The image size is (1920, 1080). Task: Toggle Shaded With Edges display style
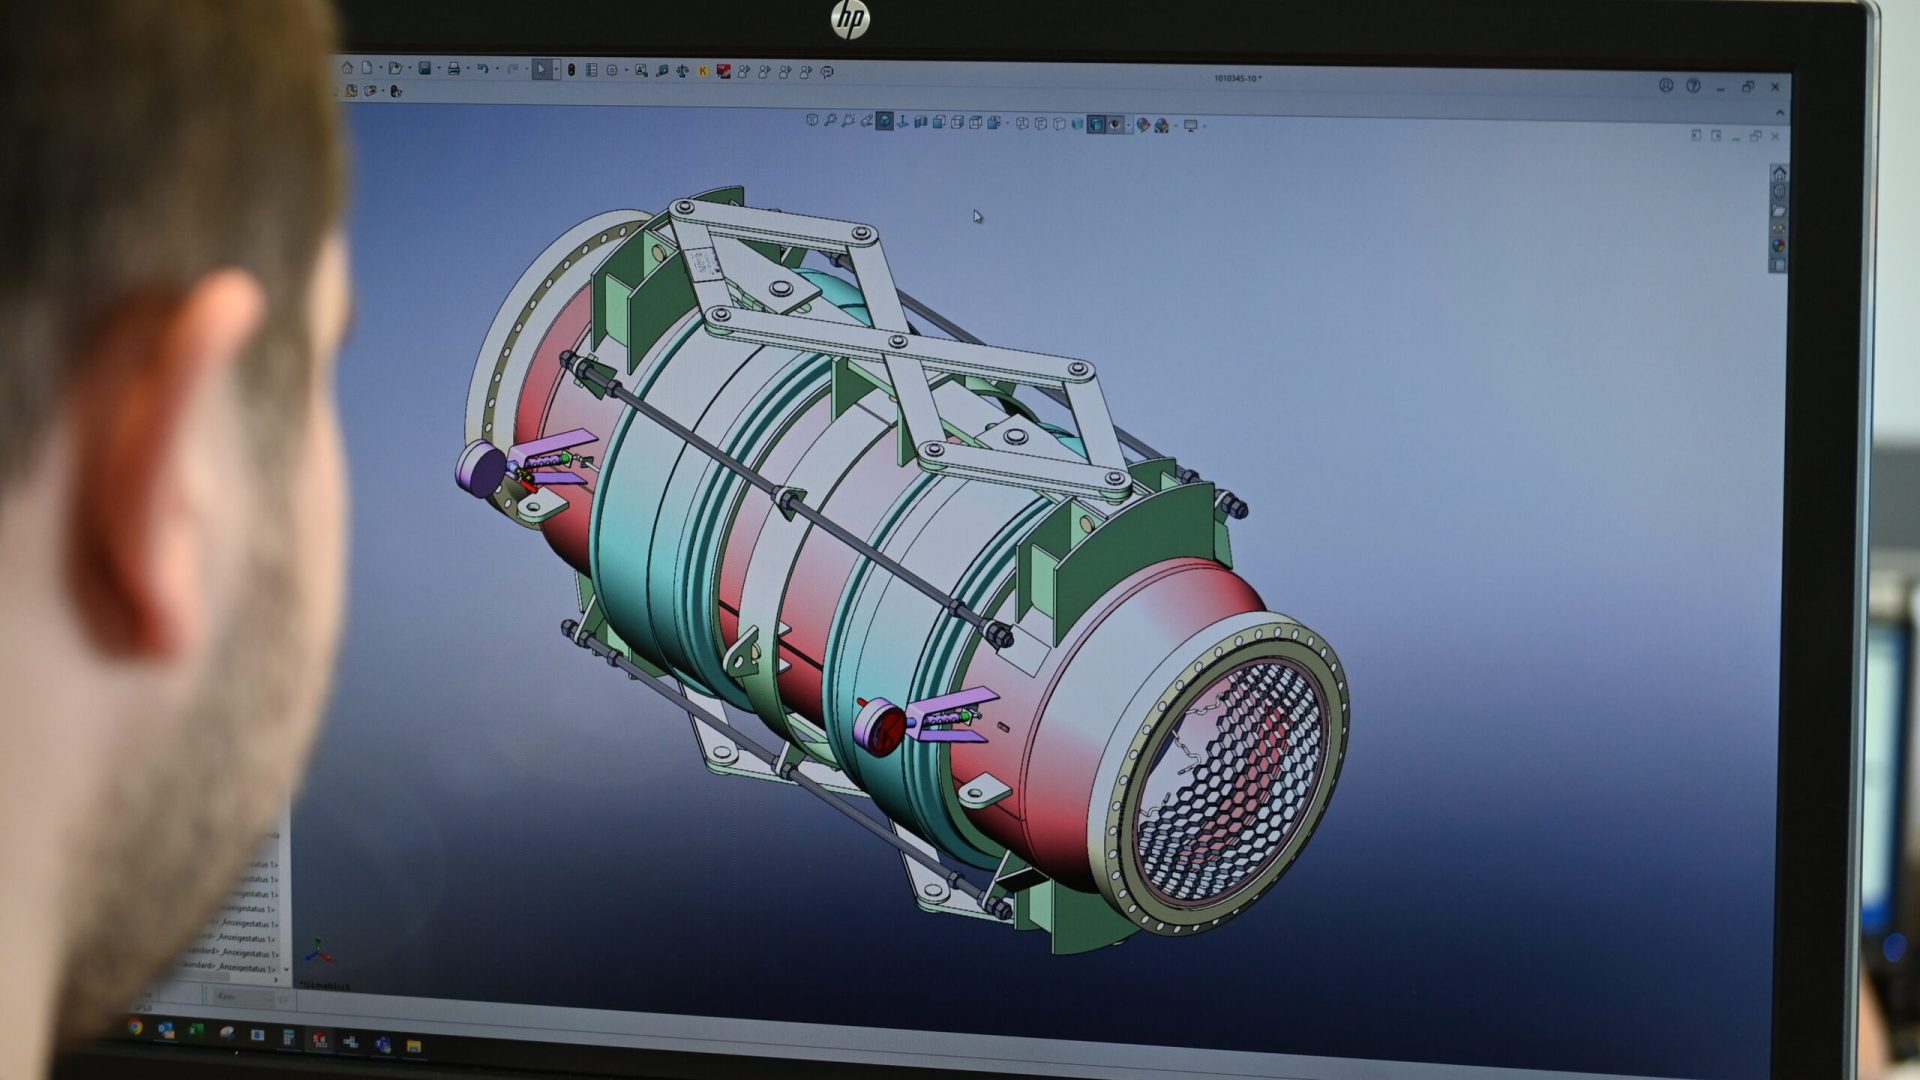[1096, 124]
